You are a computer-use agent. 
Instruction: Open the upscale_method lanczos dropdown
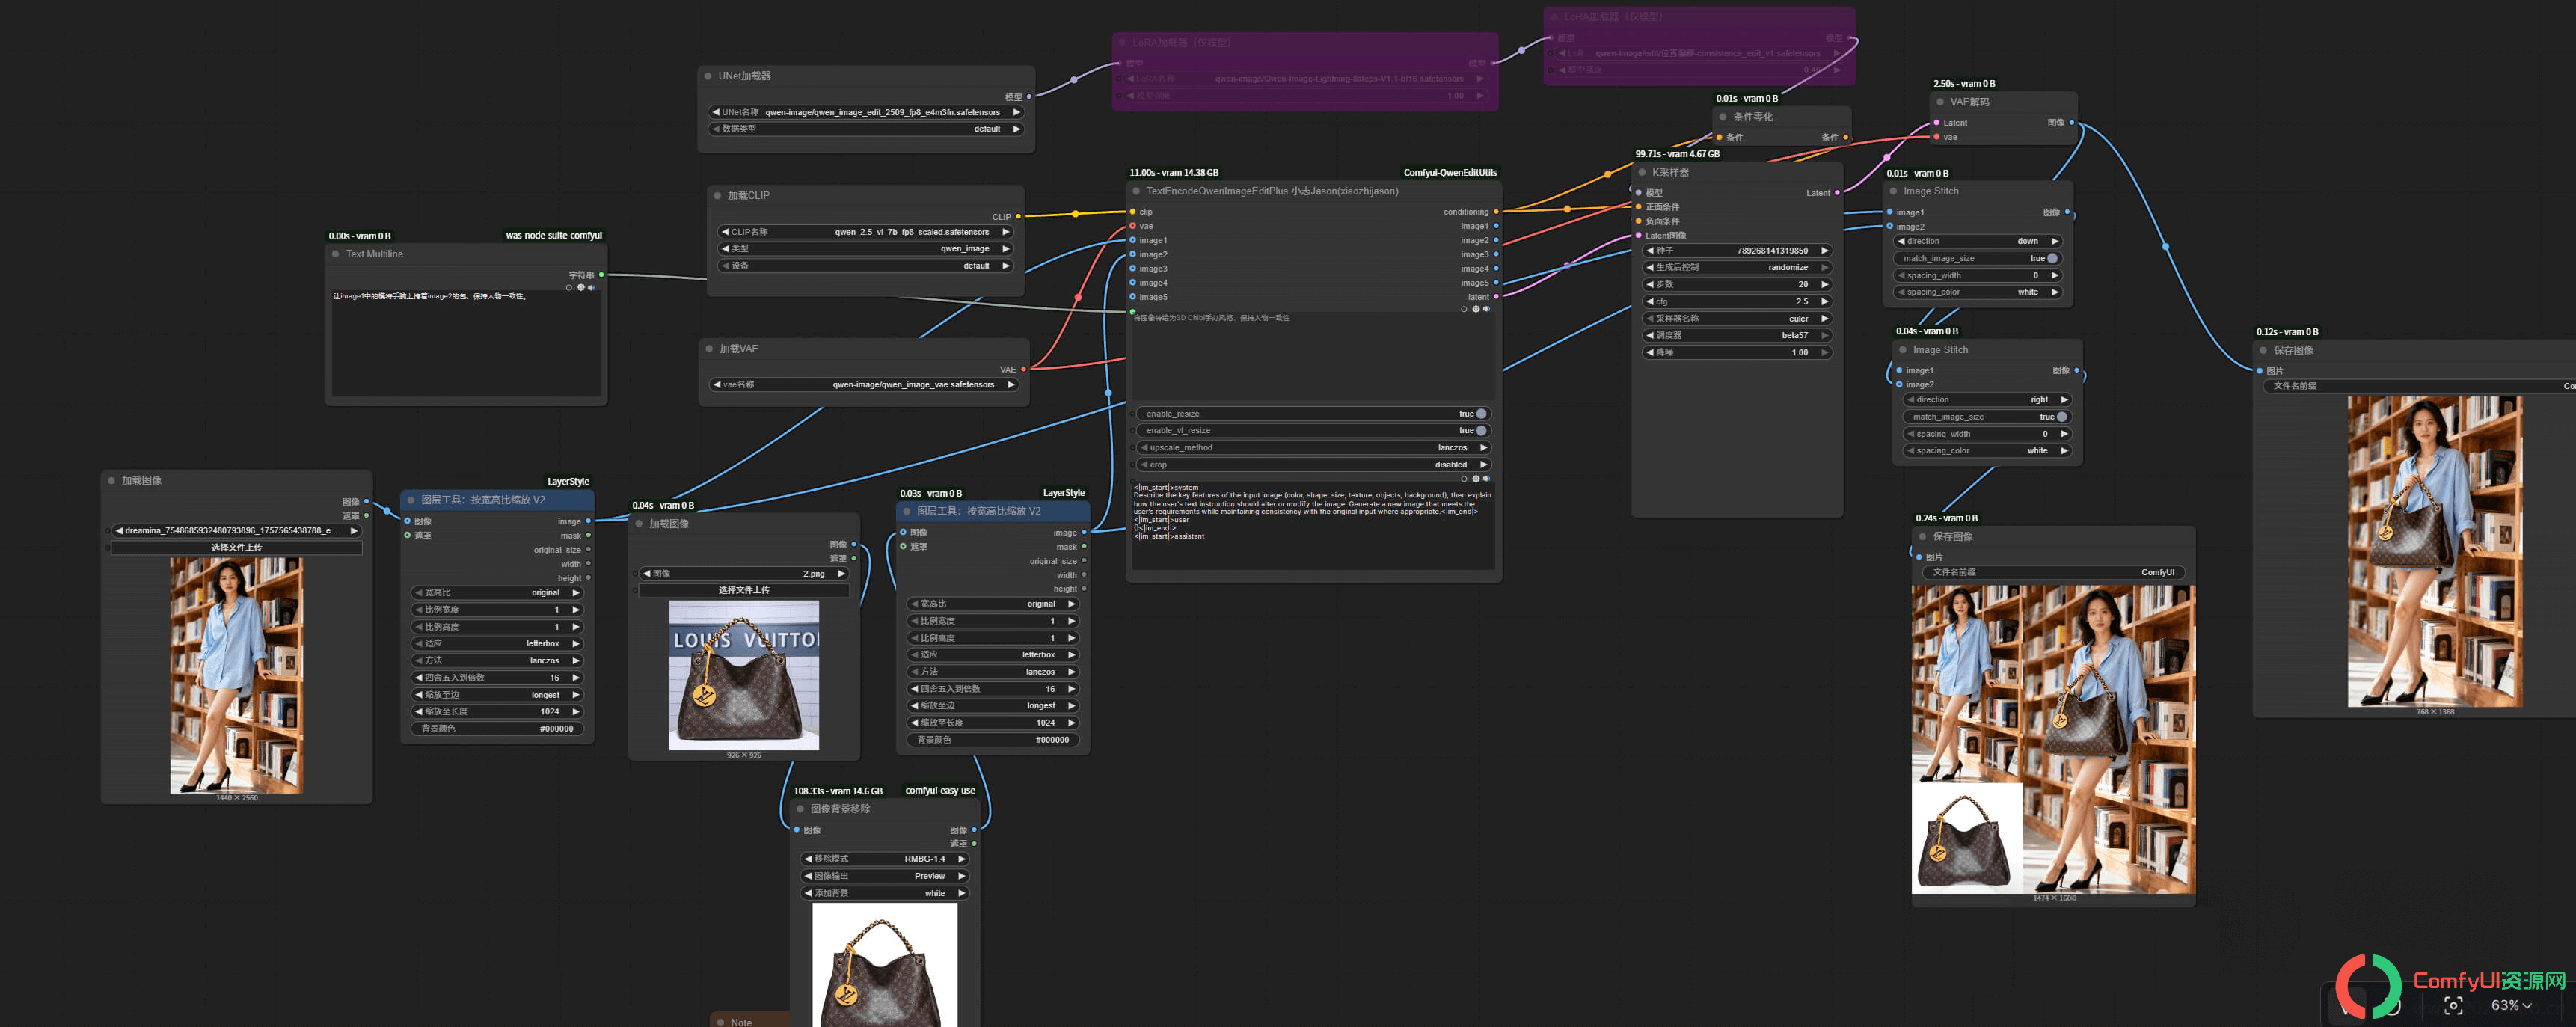tap(1313, 448)
